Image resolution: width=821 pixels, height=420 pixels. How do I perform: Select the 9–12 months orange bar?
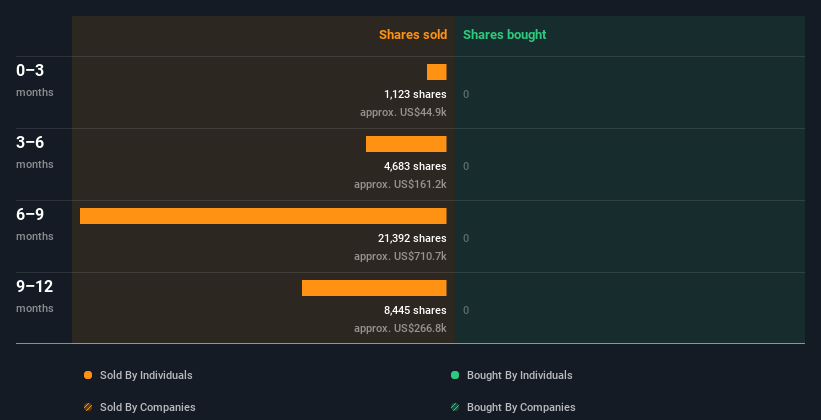[x=374, y=288]
